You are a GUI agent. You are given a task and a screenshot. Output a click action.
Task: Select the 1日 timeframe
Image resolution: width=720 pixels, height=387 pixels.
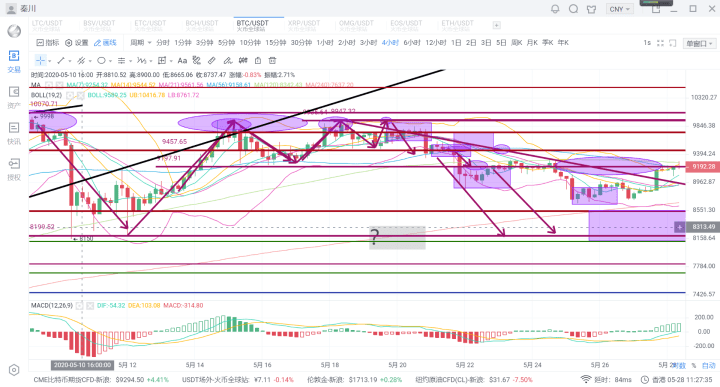(456, 43)
